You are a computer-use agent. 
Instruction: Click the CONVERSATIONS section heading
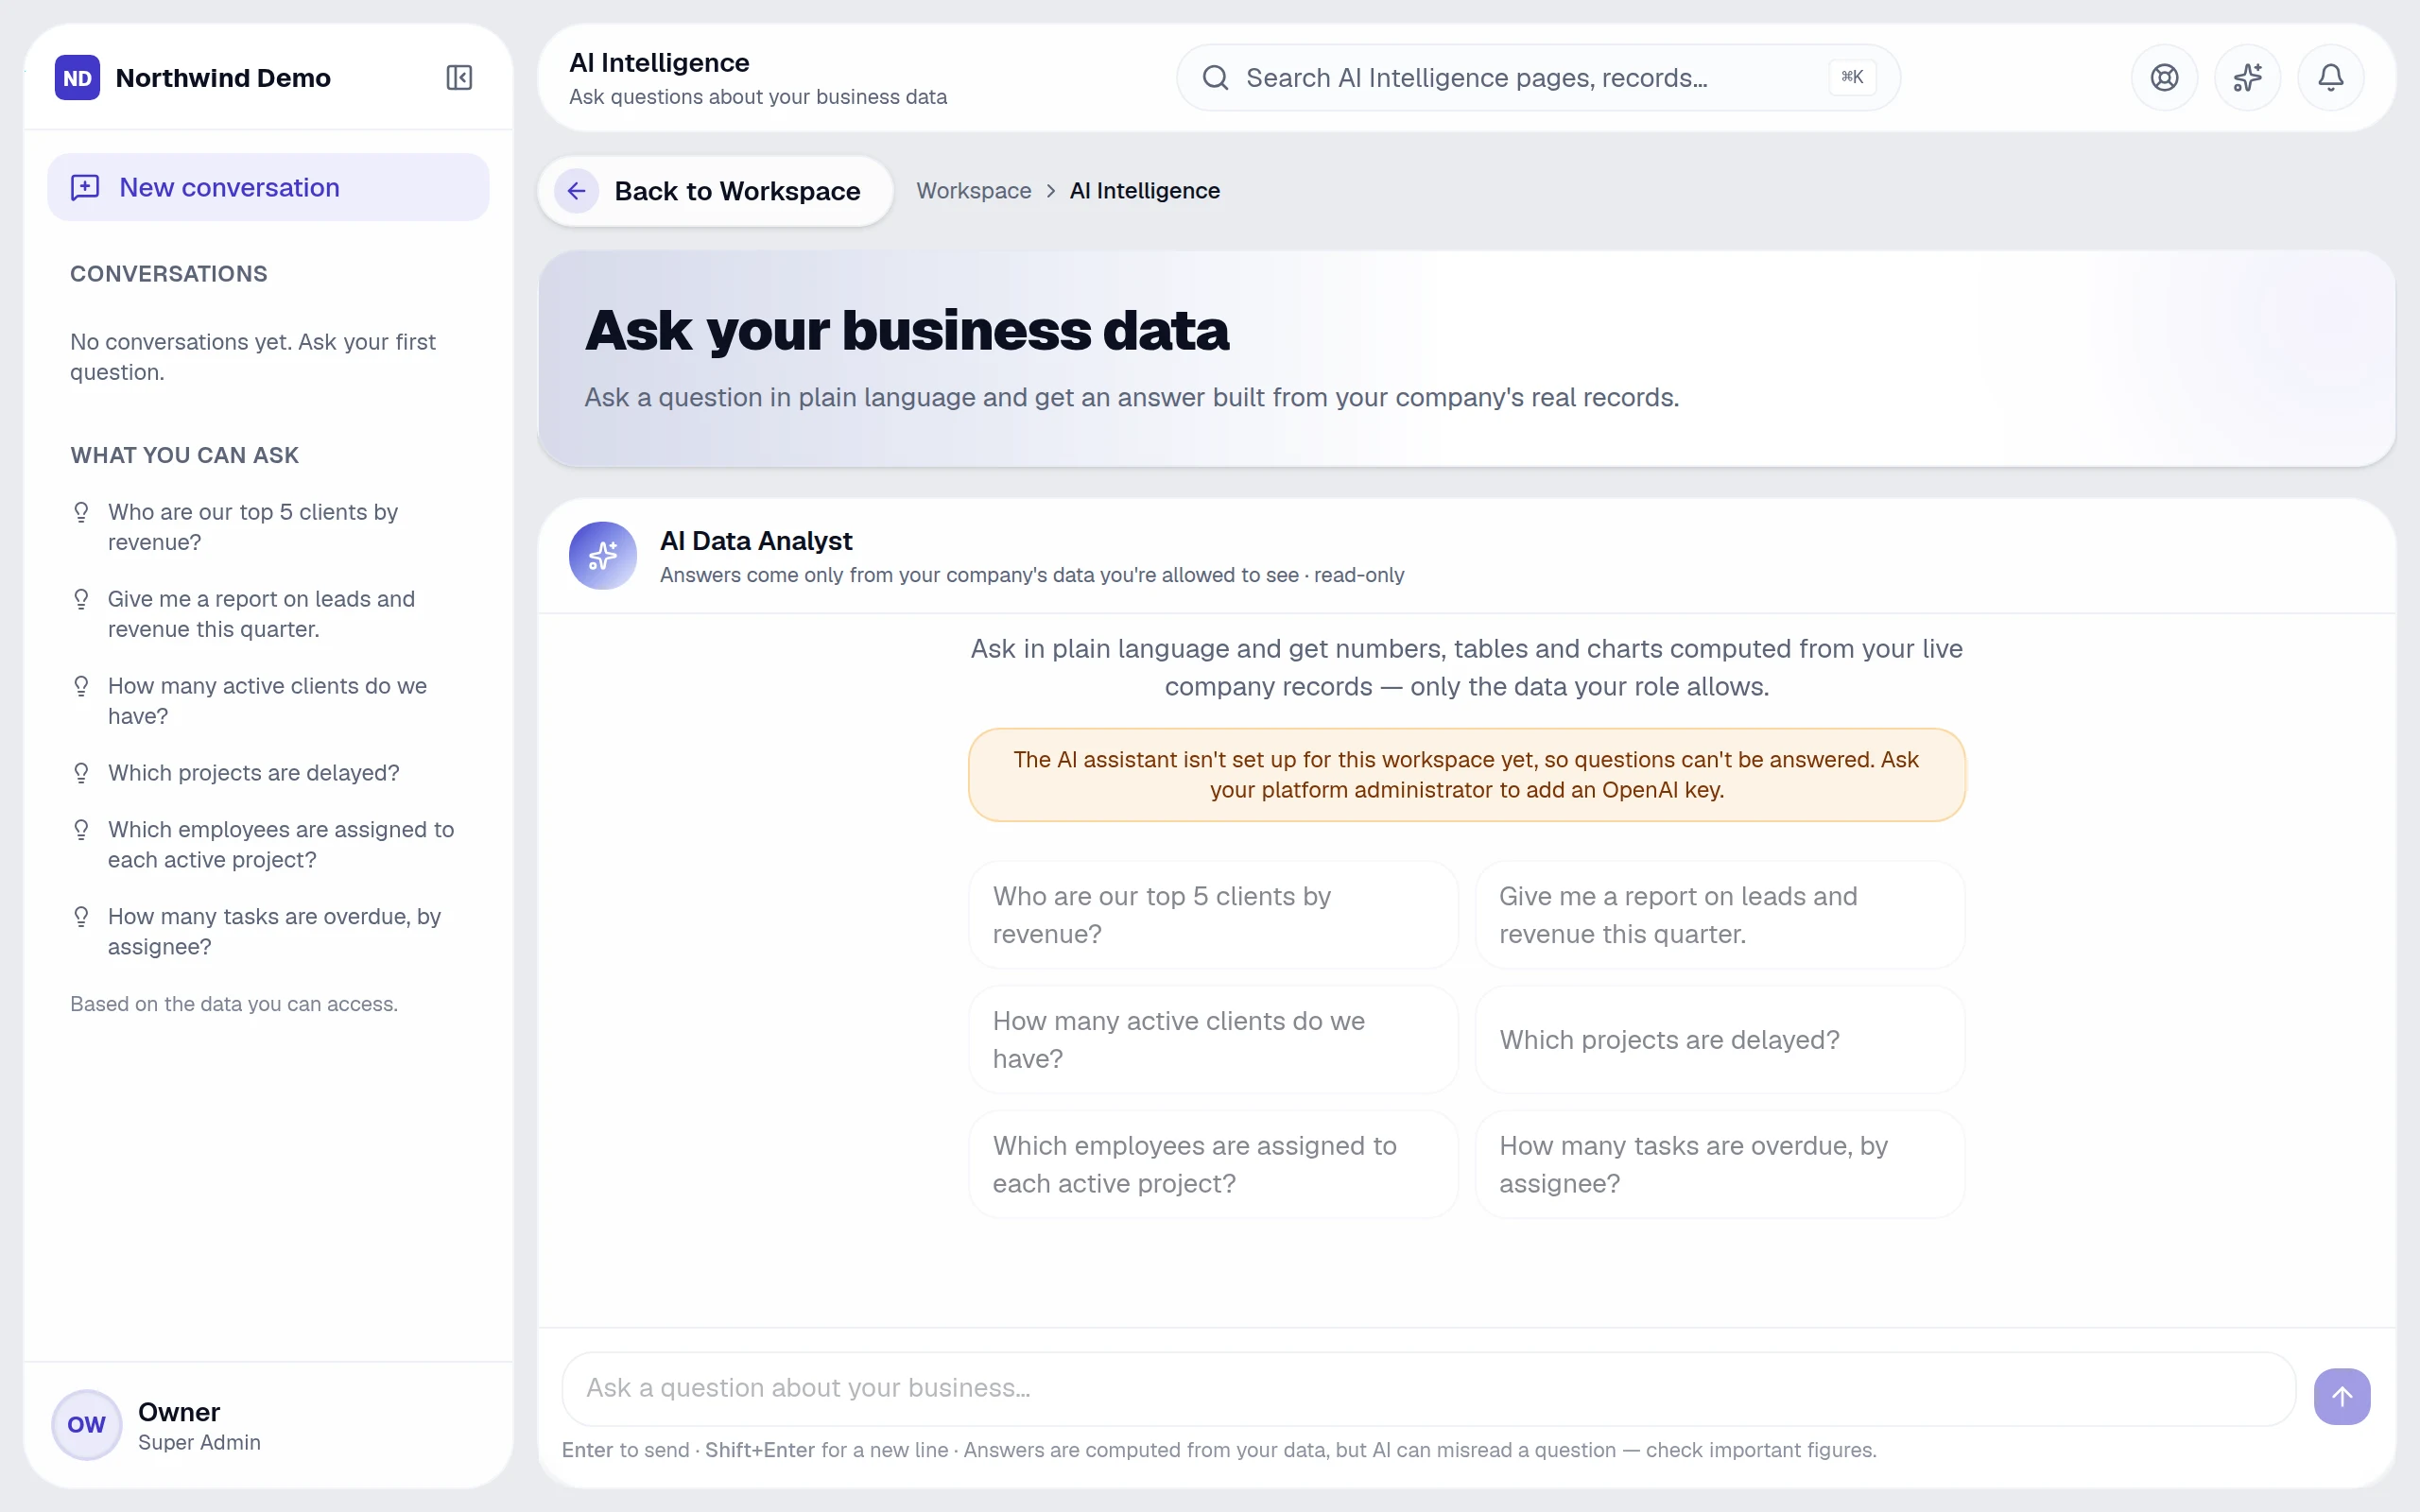[169, 274]
